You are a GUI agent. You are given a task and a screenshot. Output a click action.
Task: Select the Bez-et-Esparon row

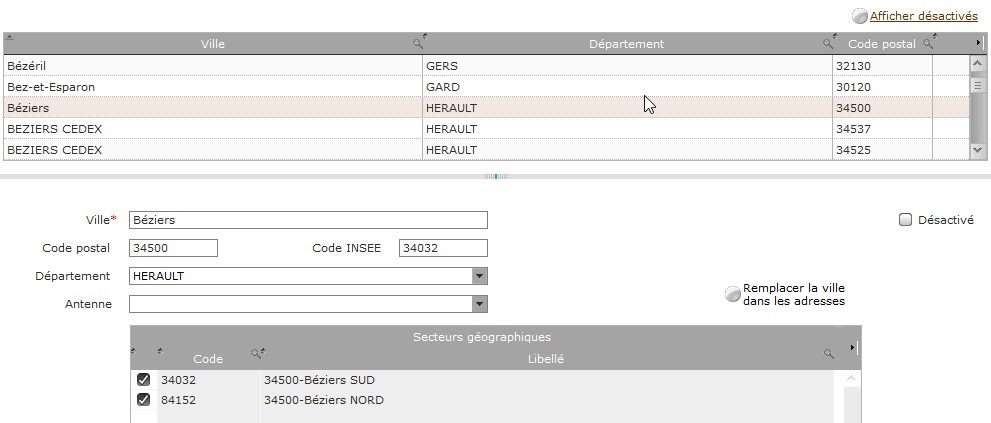click(x=486, y=87)
